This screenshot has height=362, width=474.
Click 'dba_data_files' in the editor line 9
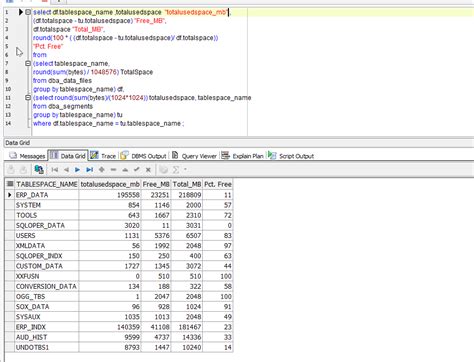70,81
